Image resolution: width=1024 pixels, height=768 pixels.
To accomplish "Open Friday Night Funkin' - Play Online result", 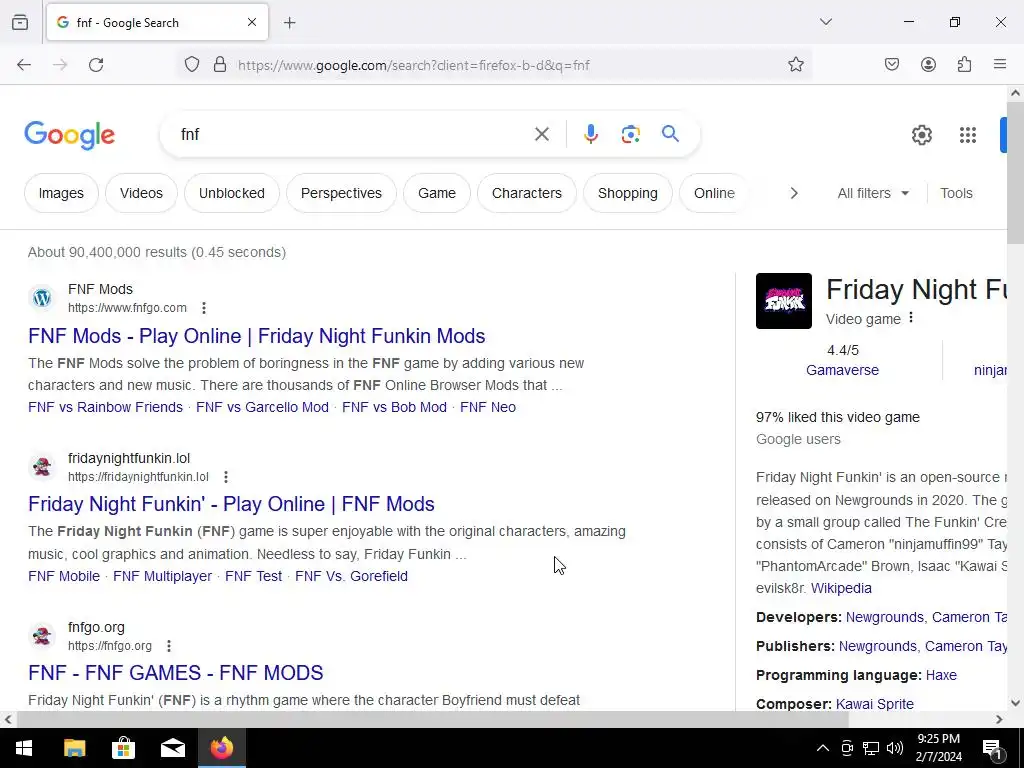I will pyautogui.click(x=231, y=504).
